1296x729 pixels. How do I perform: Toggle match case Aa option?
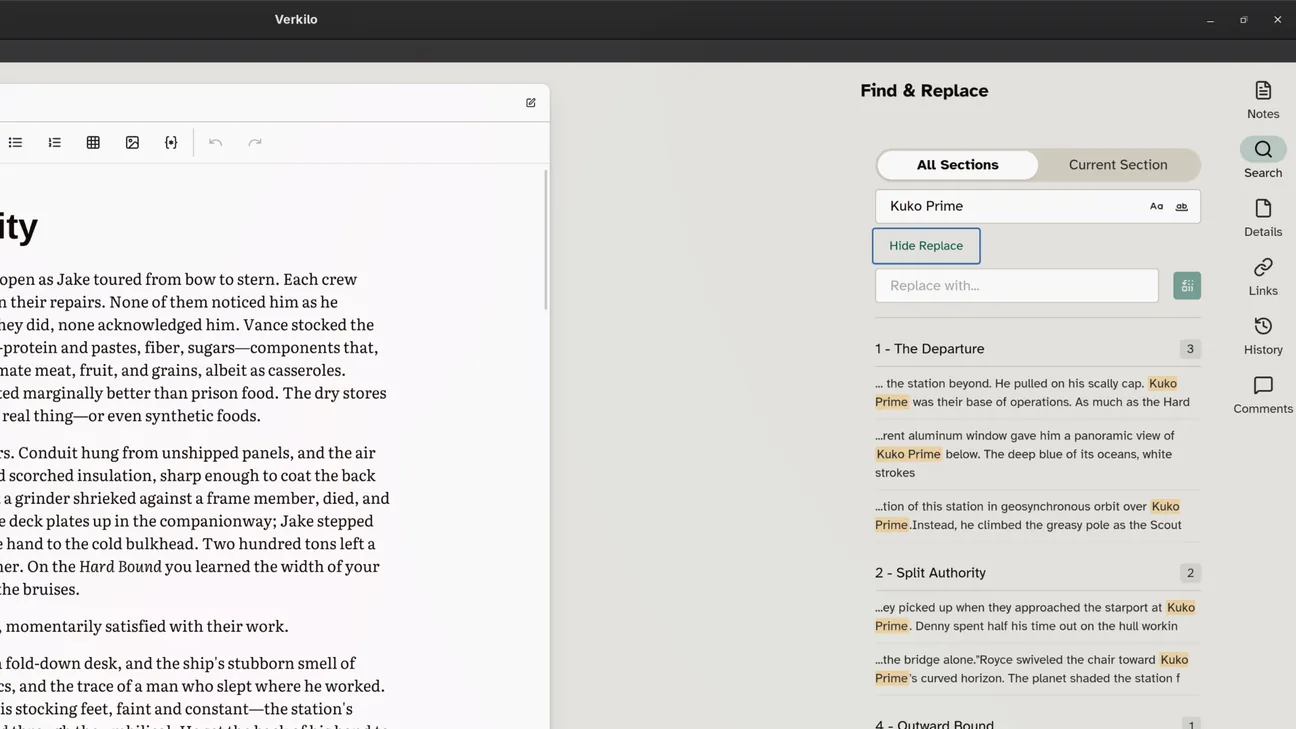[x=1156, y=207]
